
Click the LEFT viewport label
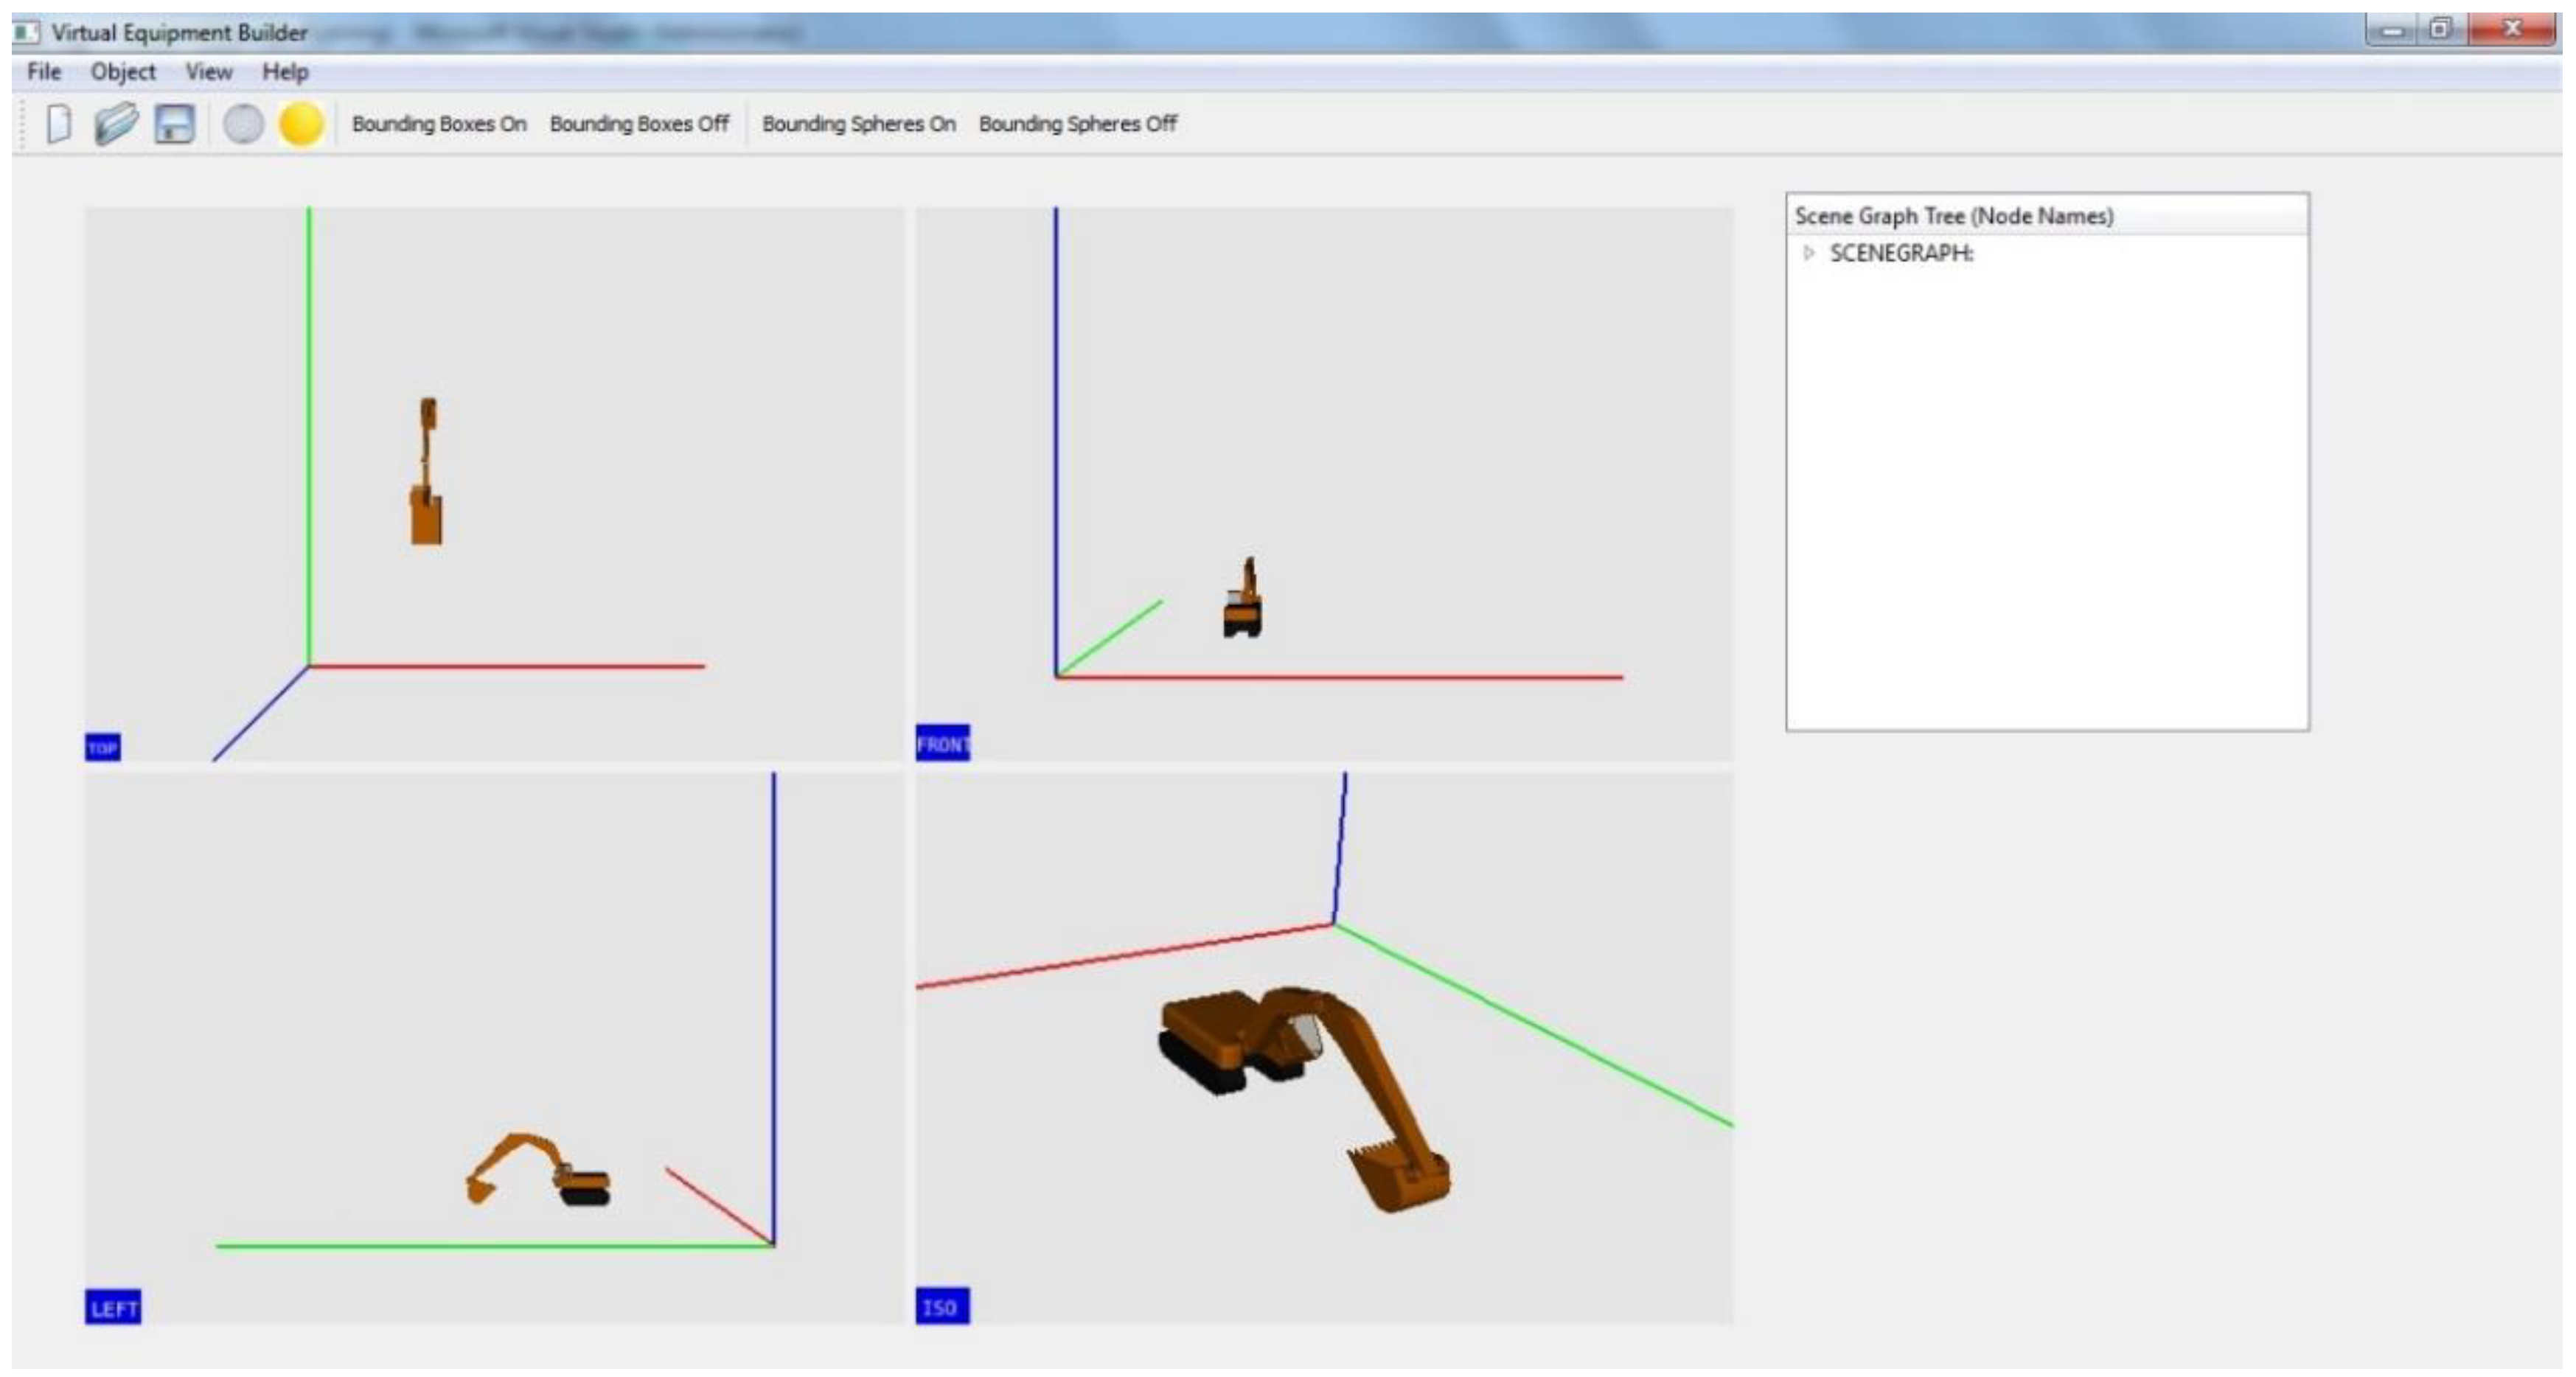[113, 1307]
